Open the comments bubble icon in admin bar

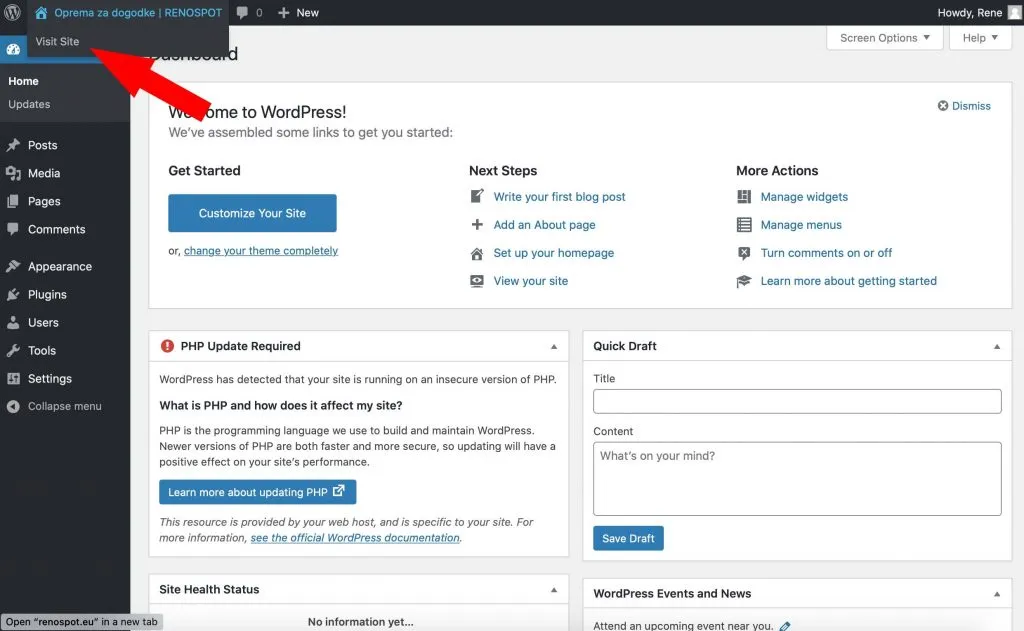242,12
